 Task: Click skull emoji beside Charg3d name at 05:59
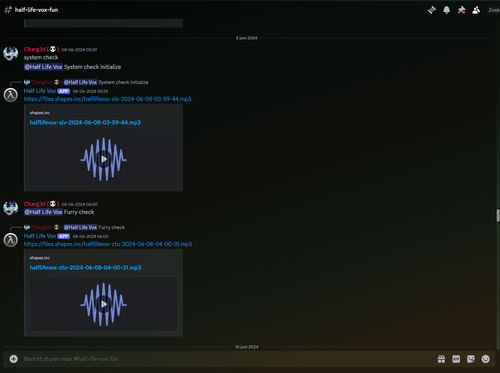coord(53,49)
